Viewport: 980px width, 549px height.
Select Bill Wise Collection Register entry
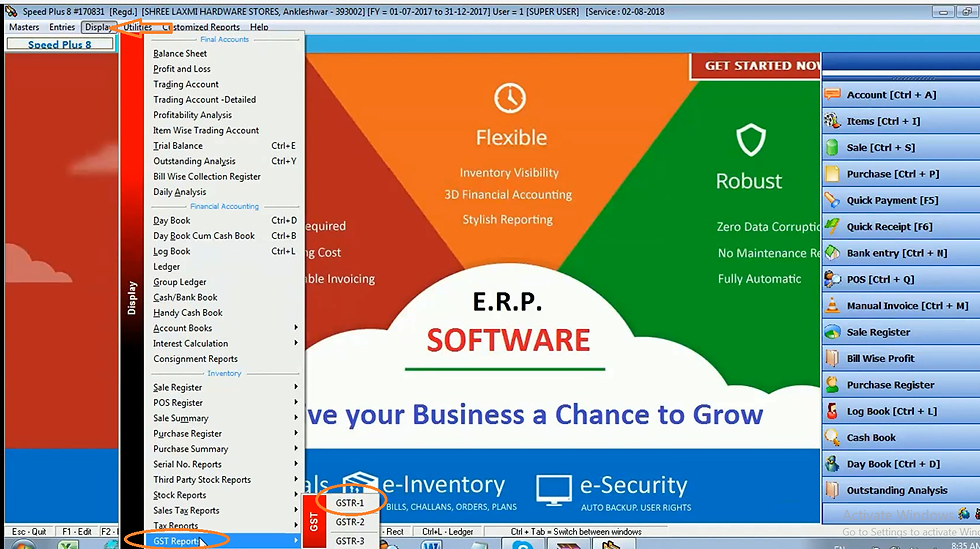pyautogui.click(x=207, y=177)
